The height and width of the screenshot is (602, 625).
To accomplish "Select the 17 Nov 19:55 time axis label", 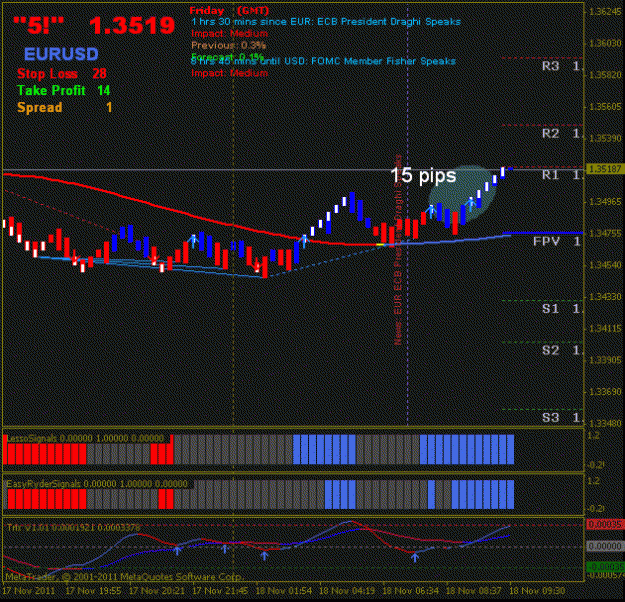I will 94,591.
